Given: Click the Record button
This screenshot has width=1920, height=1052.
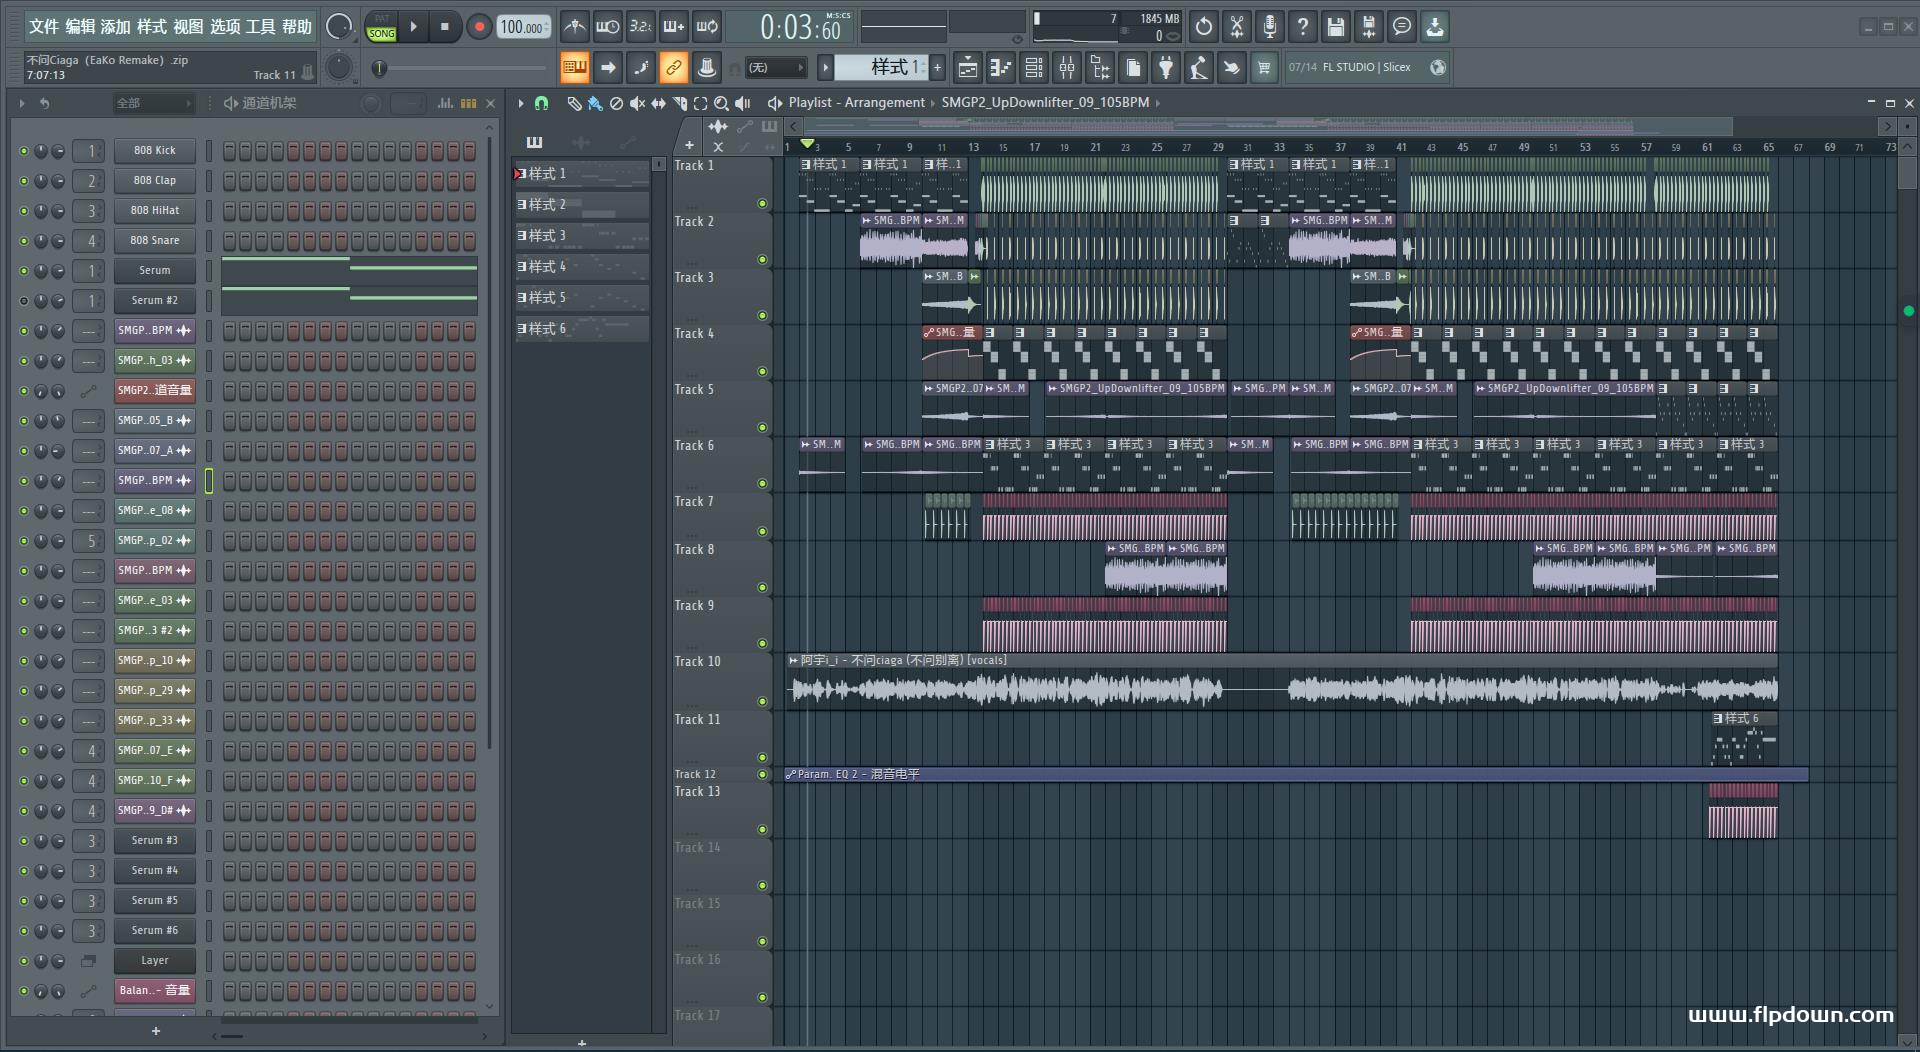Looking at the screenshot, I should point(479,27).
